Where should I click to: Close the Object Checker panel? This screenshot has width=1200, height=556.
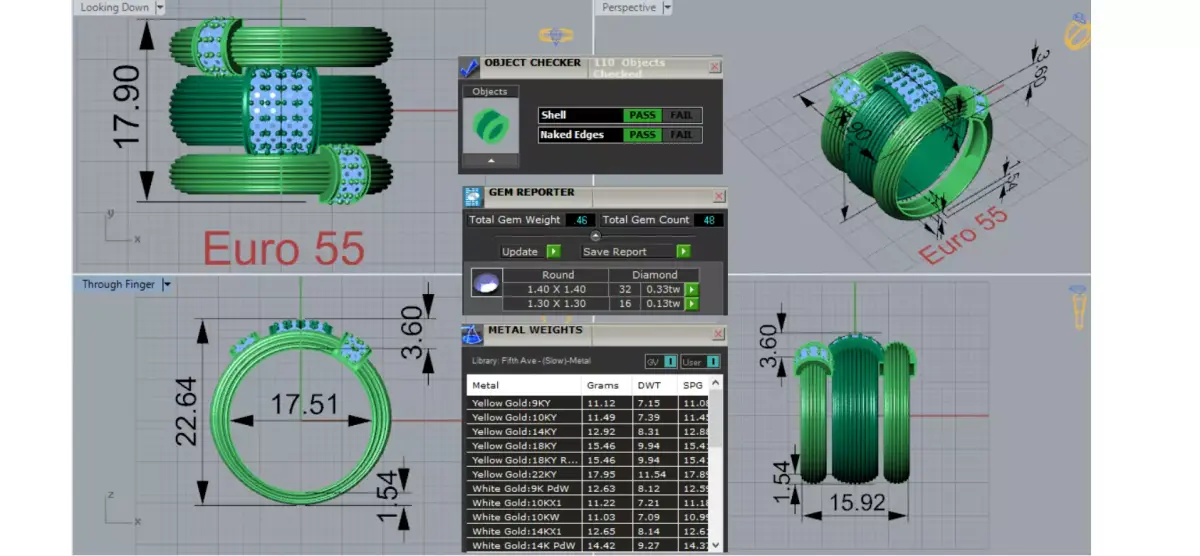tap(714, 67)
